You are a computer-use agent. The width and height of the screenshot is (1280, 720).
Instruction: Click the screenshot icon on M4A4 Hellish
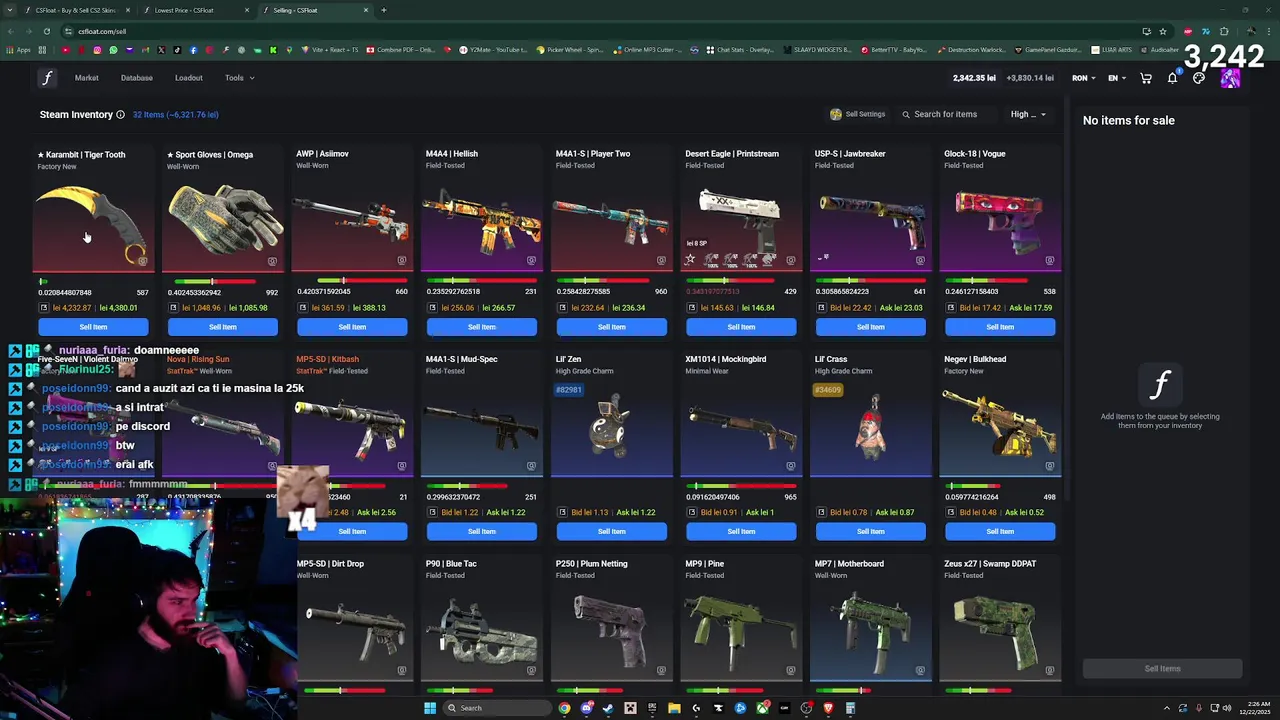(x=531, y=261)
